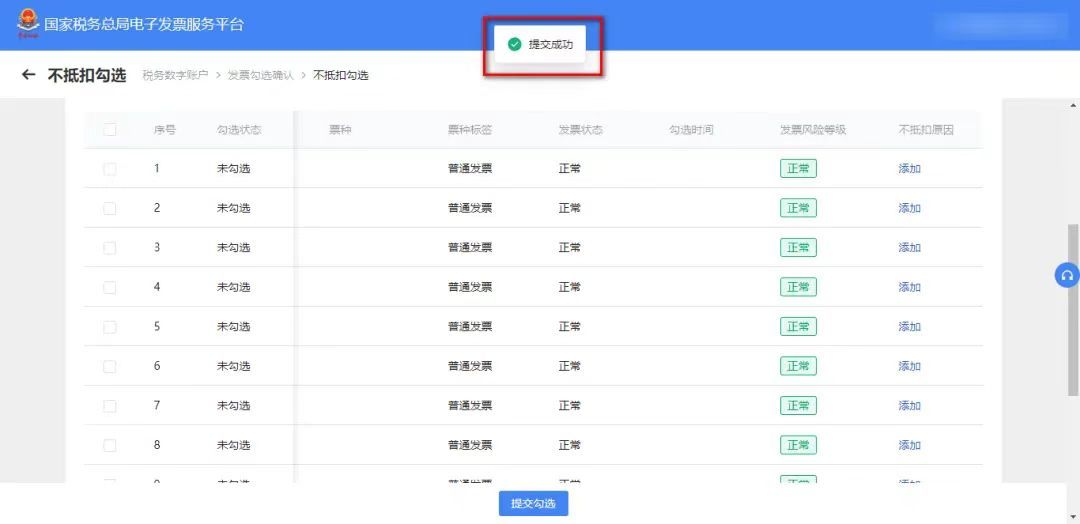Check the checkbox for row 4

[x=110, y=288]
